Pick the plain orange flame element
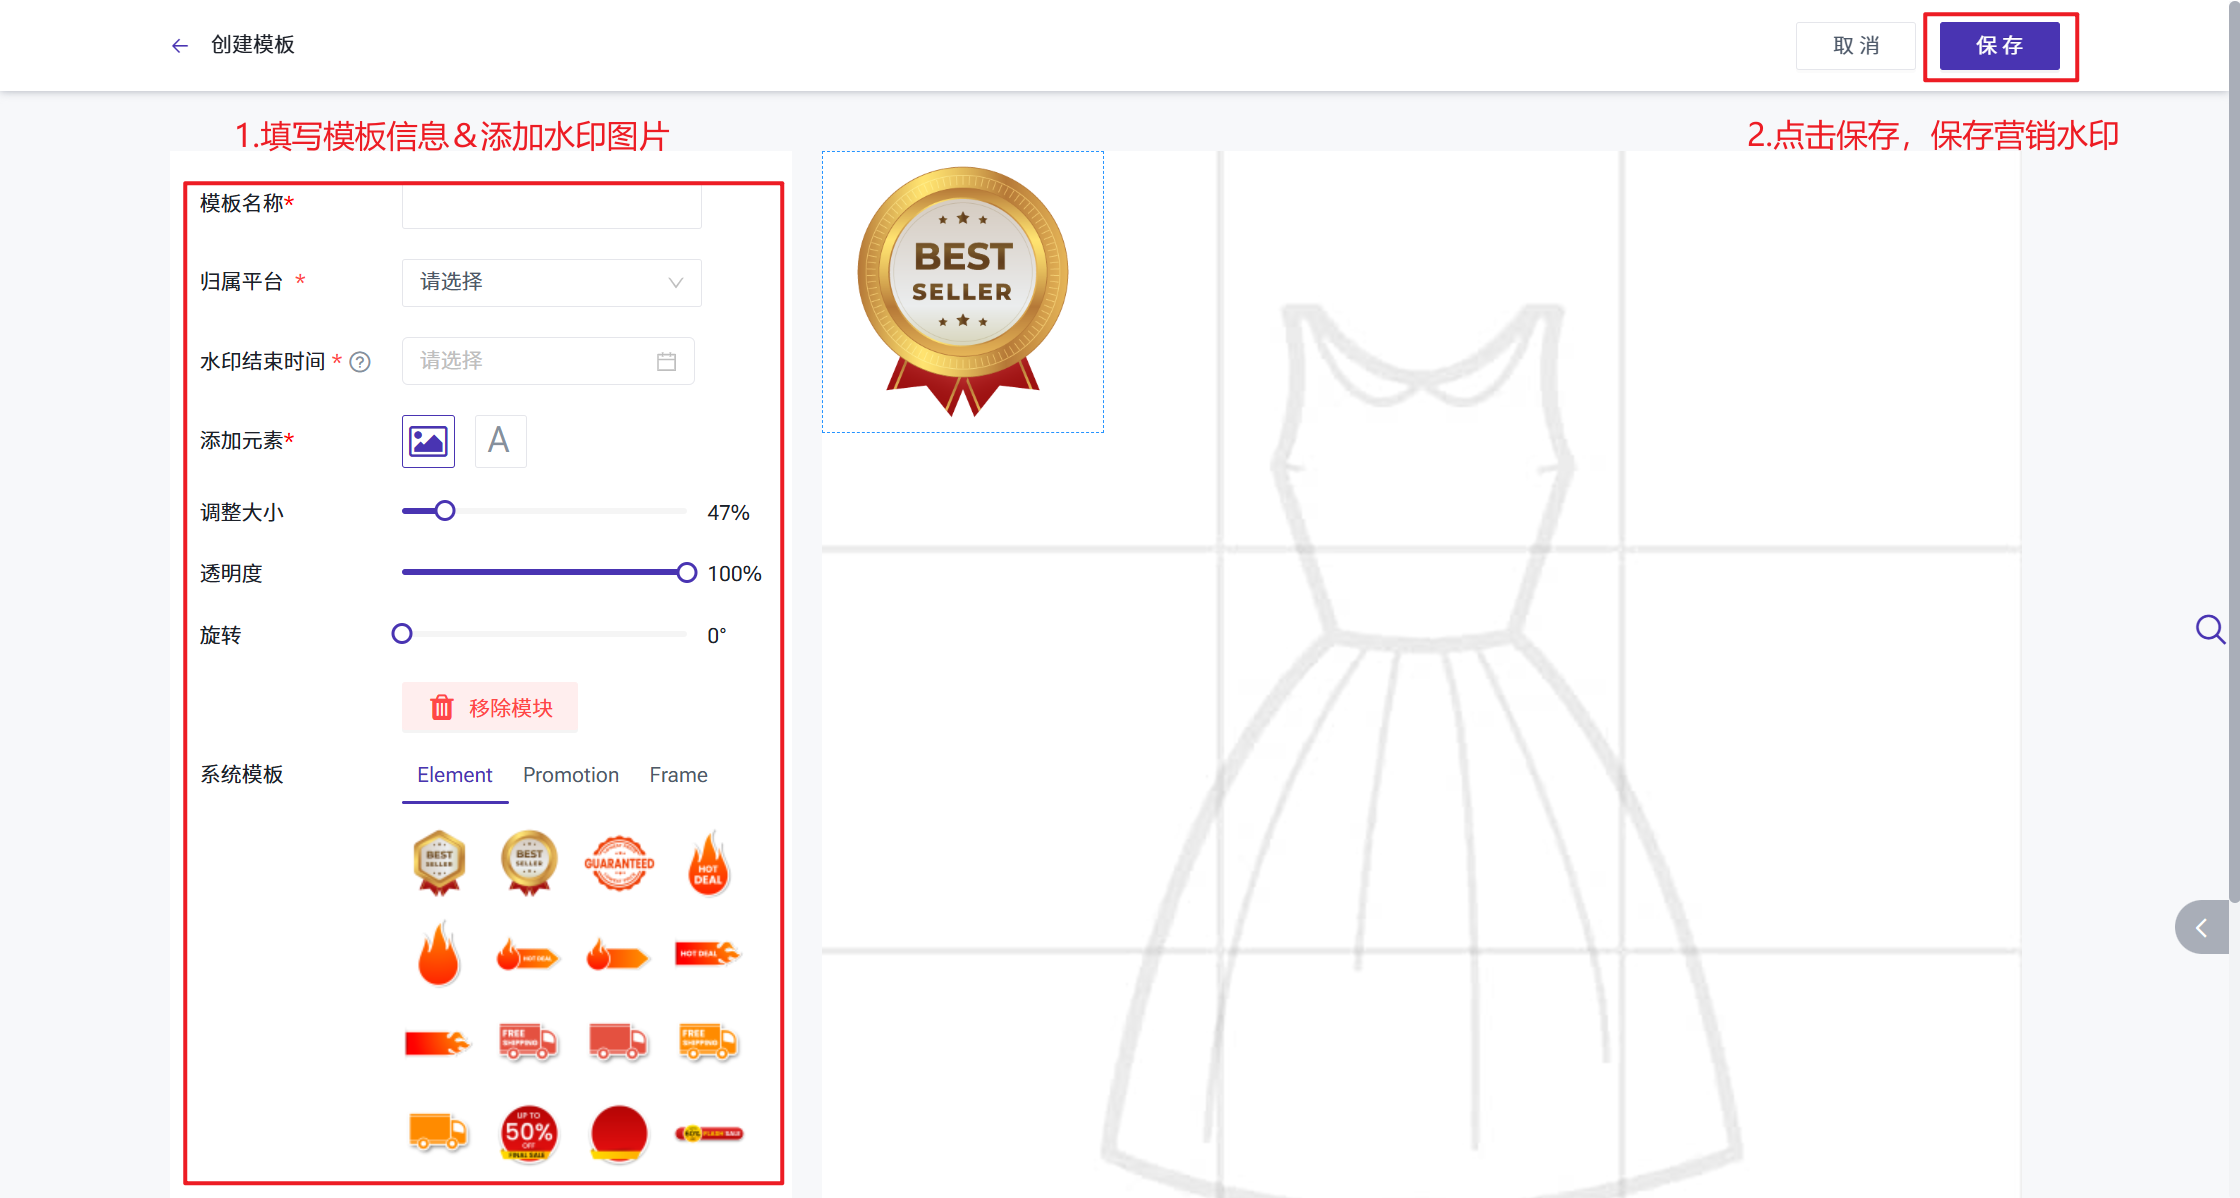This screenshot has height=1198, width=2240. coord(438,954)
